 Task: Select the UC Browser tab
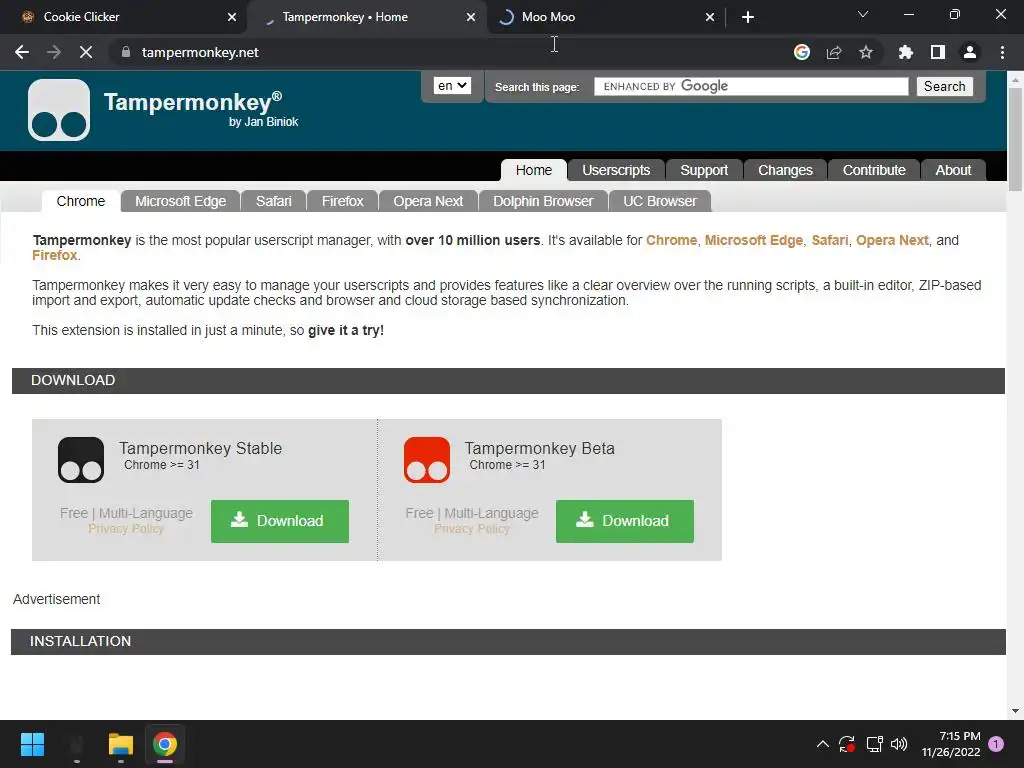tap(660, 201)
